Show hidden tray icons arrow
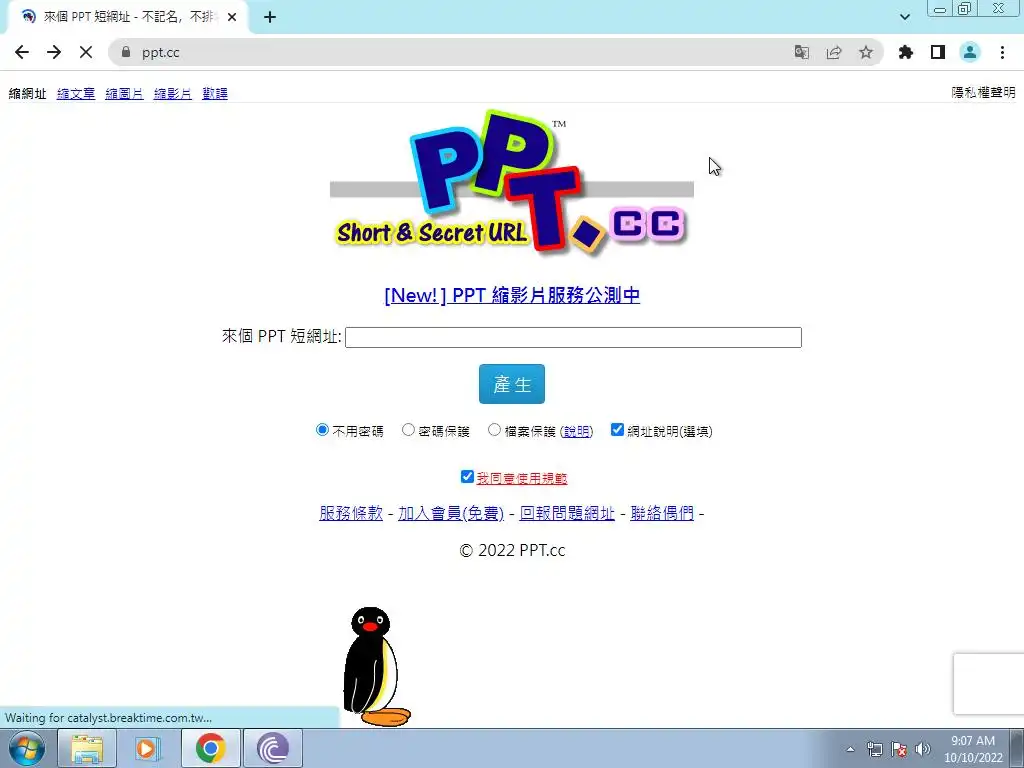This screenshot has height=768, width=1024. [850, 749]
